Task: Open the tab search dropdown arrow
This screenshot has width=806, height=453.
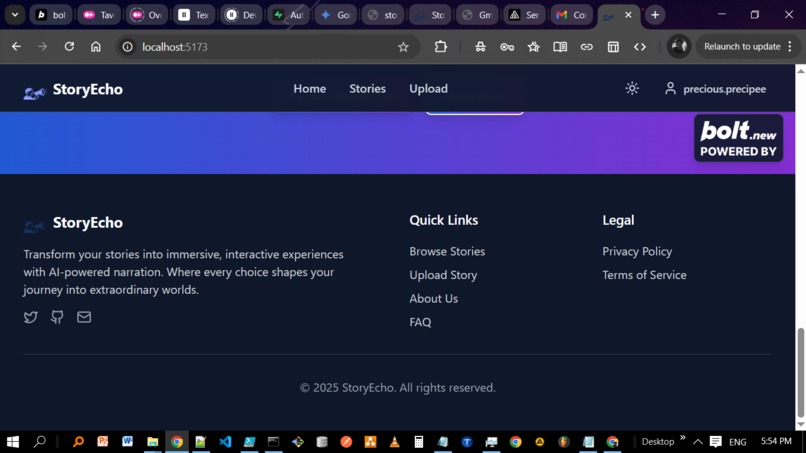Action: click(15, 15)
